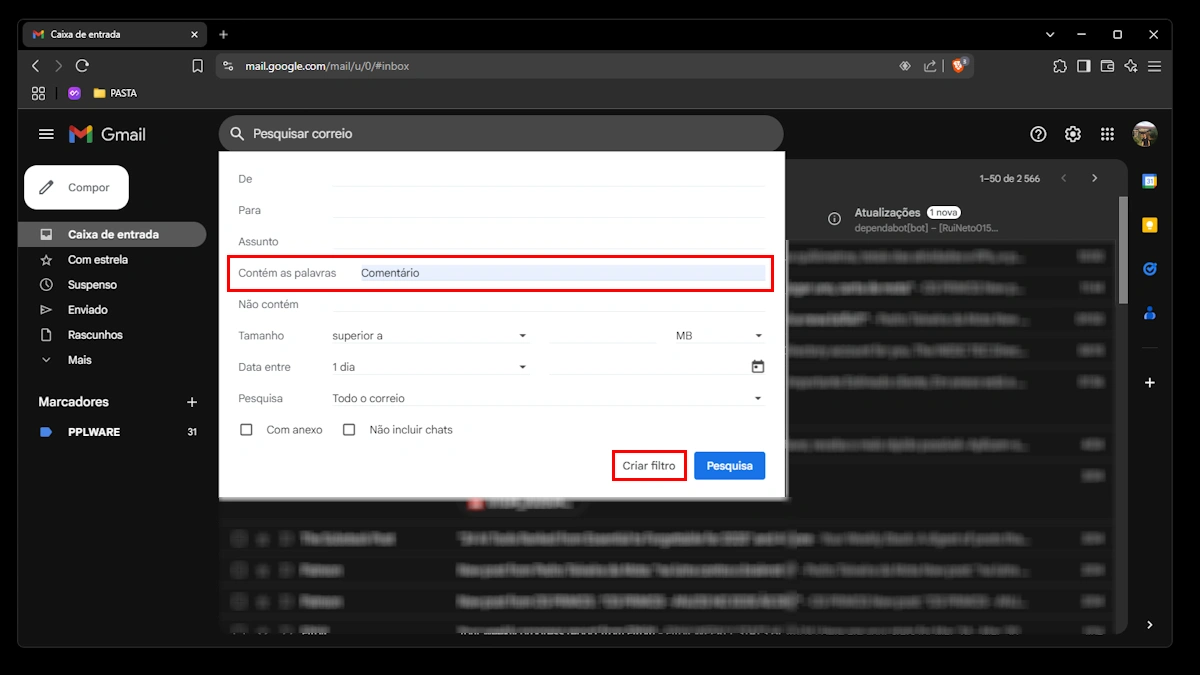
Task: Click the Gmail support help icon
Action: point(1038,134)
